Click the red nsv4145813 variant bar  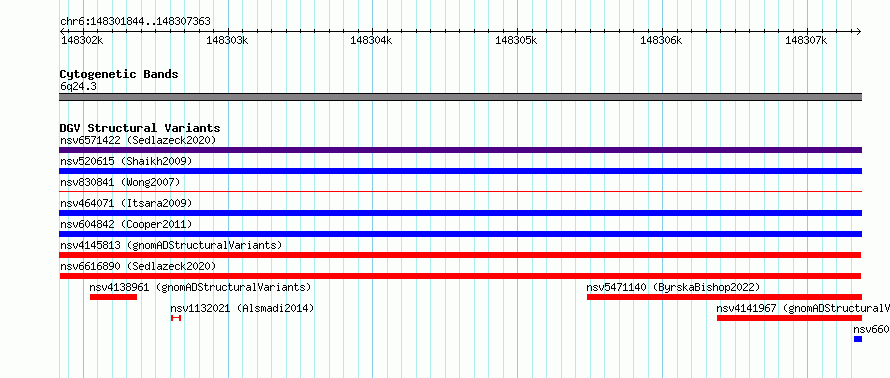460,255
